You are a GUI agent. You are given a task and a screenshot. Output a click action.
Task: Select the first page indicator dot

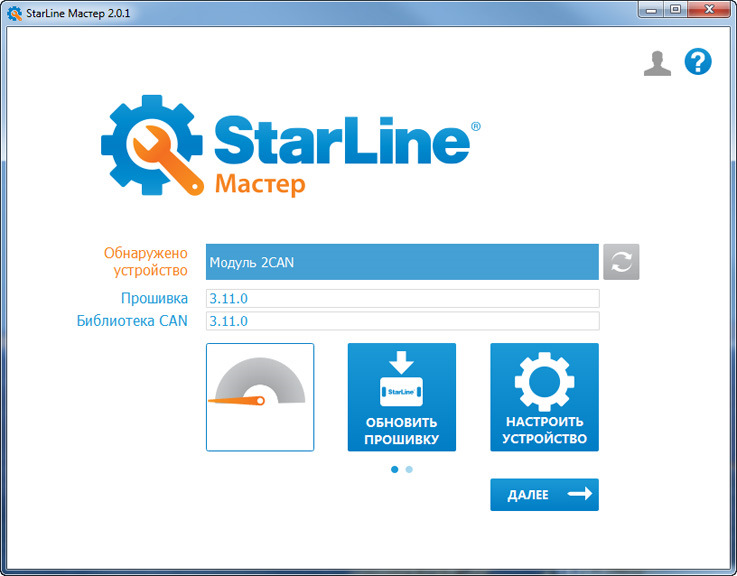click(394, 469)
